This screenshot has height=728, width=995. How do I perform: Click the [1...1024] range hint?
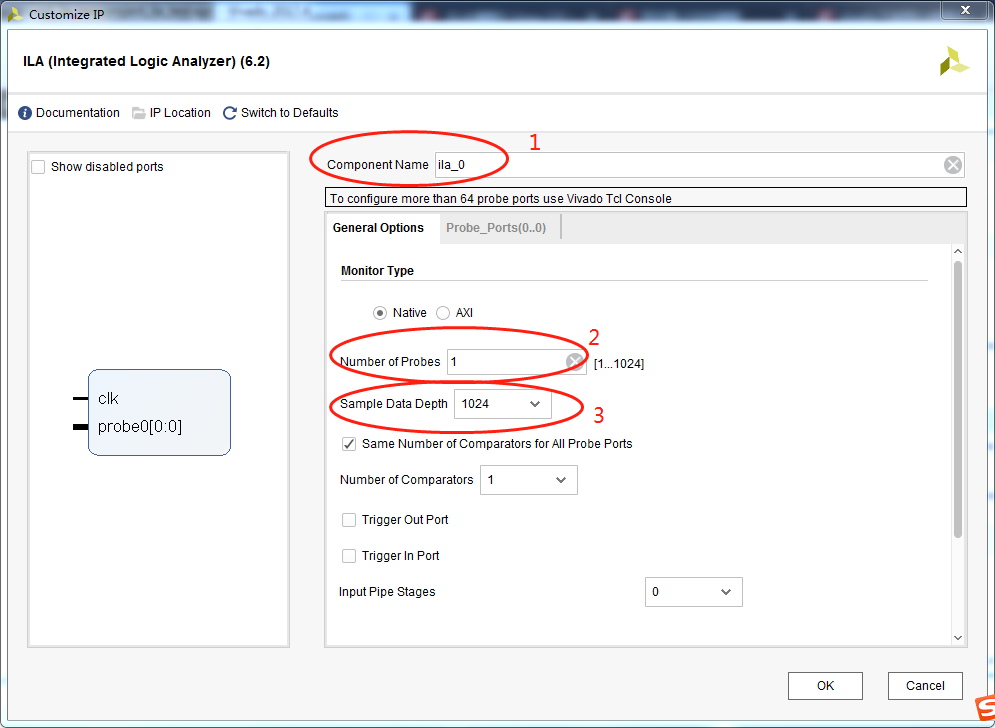(619, 364)
